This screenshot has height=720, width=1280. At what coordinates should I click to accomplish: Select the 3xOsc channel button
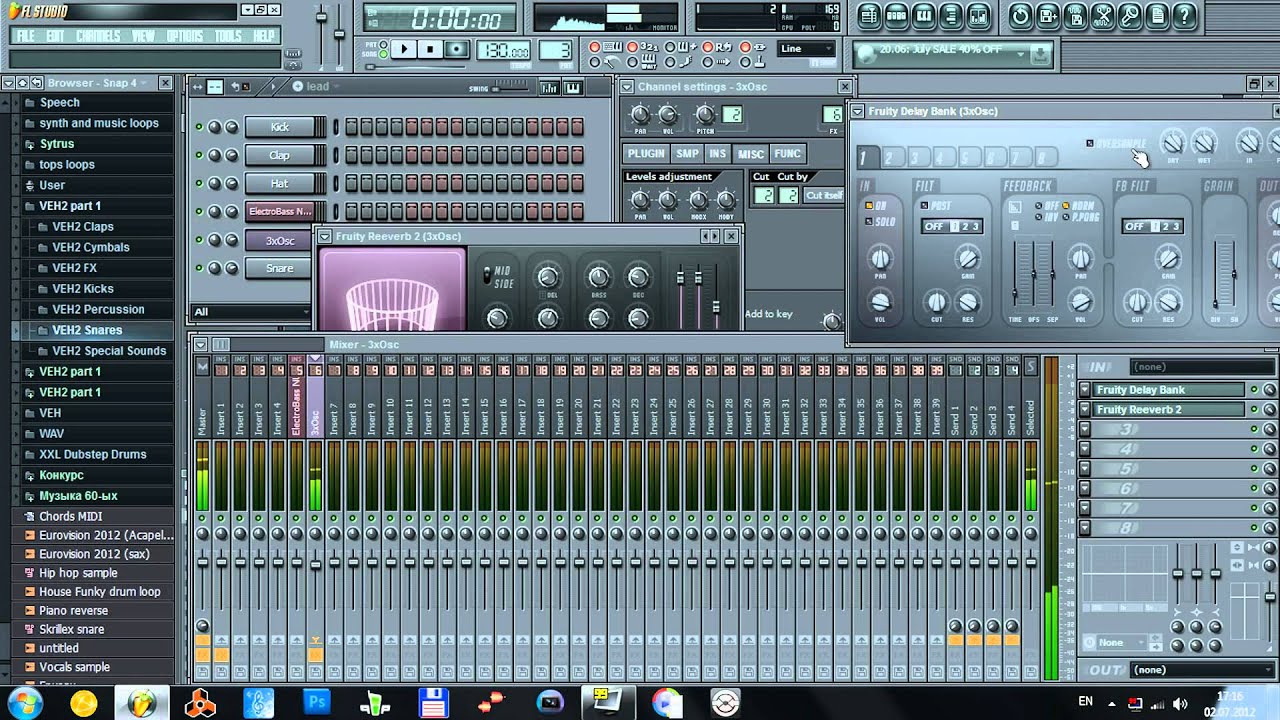[x=280, y=240]
